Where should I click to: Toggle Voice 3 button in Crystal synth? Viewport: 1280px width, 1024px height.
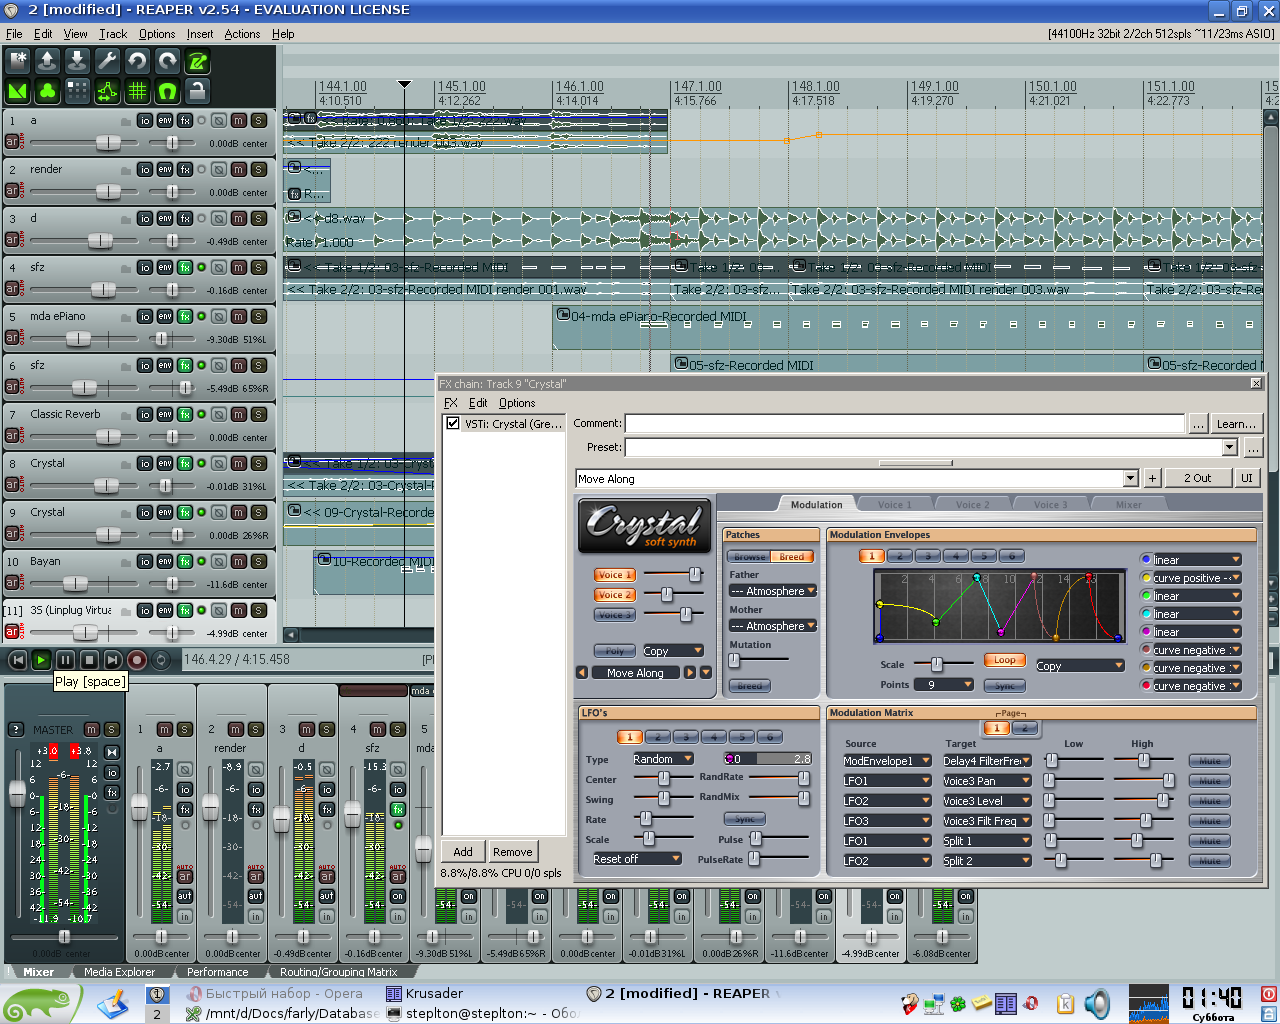coord(615,615)
